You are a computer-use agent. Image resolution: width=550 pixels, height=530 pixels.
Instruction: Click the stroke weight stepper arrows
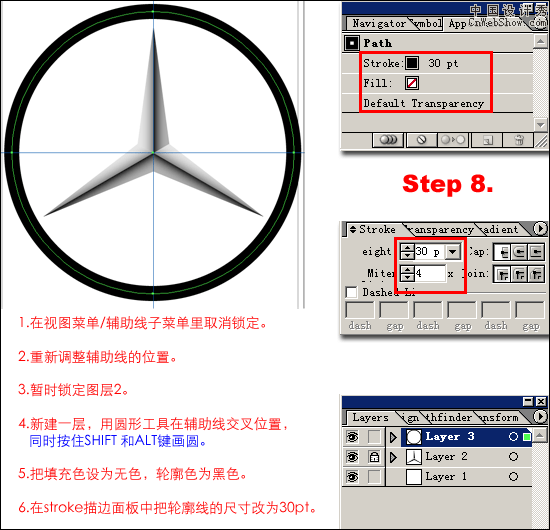(407, 251)
